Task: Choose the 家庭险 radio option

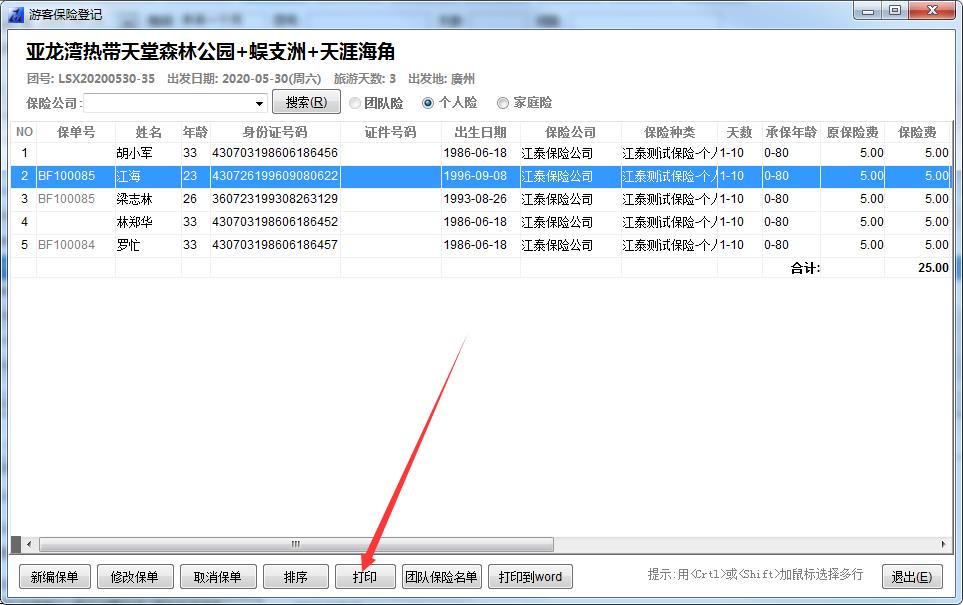Action: pyautogui.click(x=503, y=102)
